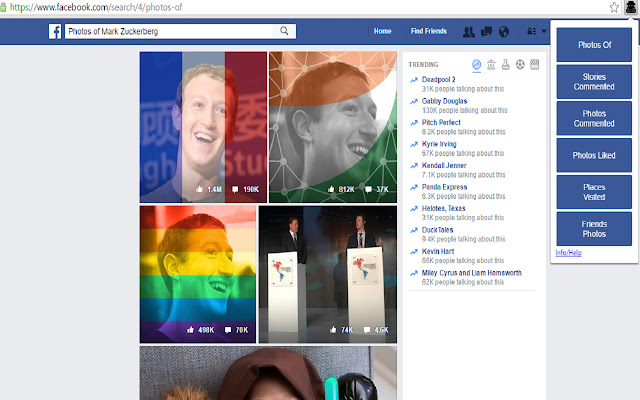Select the politics trending icon
640x400 pixels.
(491, 64)
